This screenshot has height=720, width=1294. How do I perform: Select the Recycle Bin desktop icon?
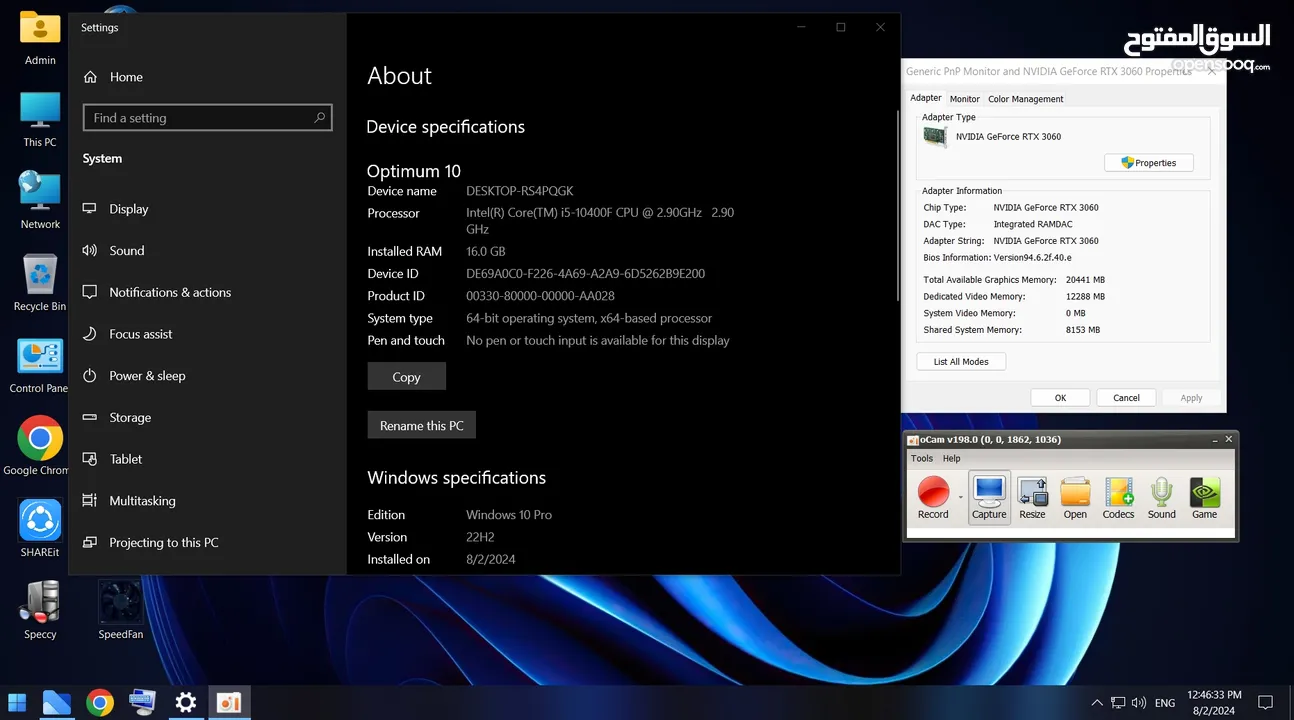click(x=40, y=283)
